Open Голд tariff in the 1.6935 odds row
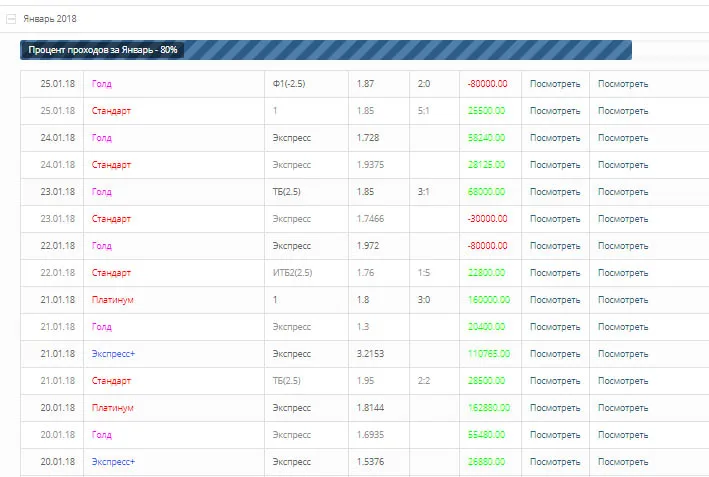709x477 pixels. pos(102,435)
